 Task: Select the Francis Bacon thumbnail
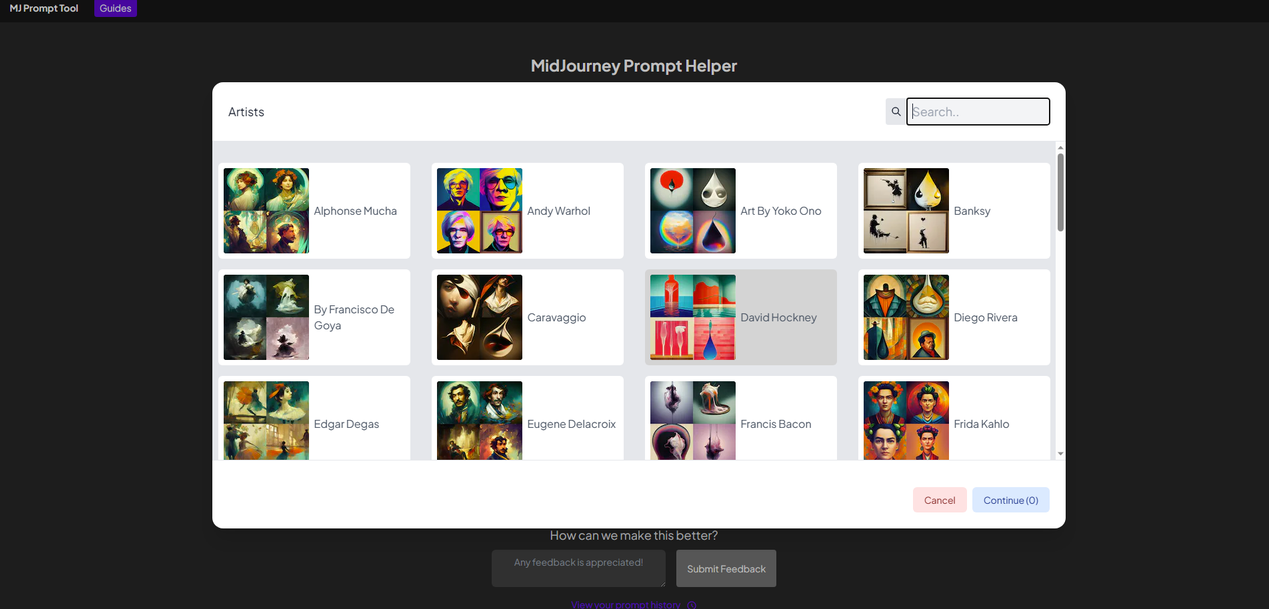(693, 420)
